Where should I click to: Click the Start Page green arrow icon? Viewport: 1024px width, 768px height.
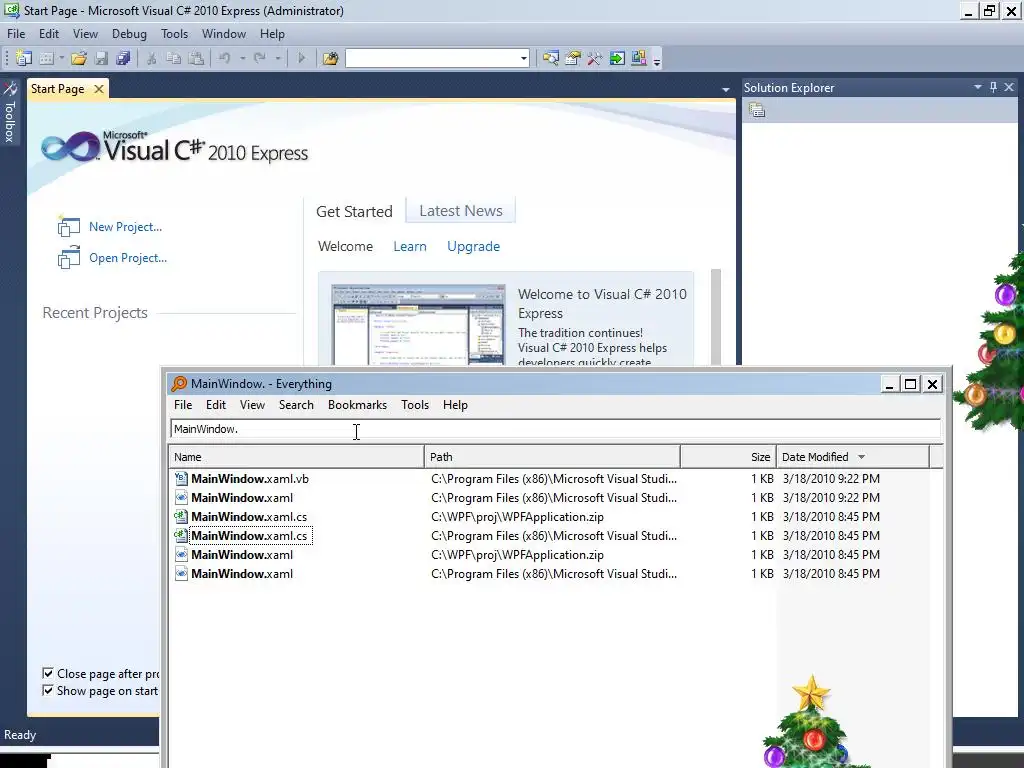click(x=616, y=59)
